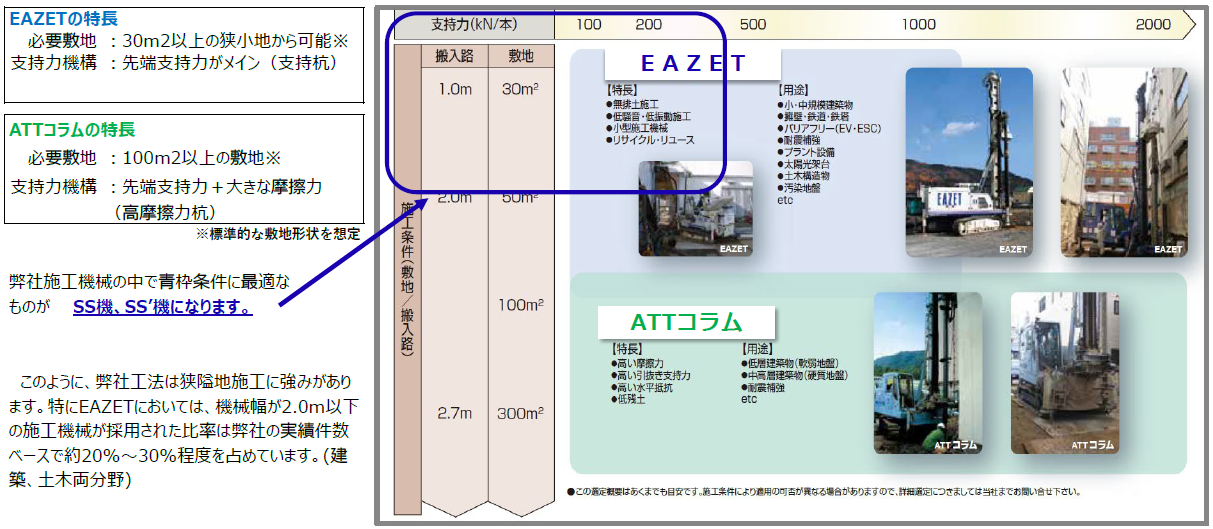Click the small EAZET machine photo under the features

695,208
